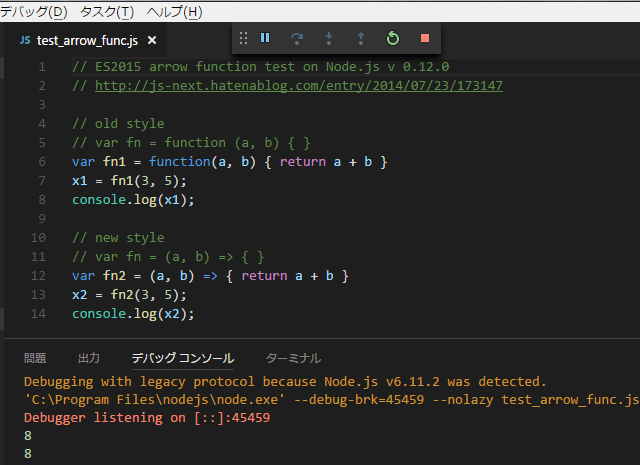This screenshot has height=465, width=640.
Task: Switch to the 出力 panel tab
Action: pos(89,358)
